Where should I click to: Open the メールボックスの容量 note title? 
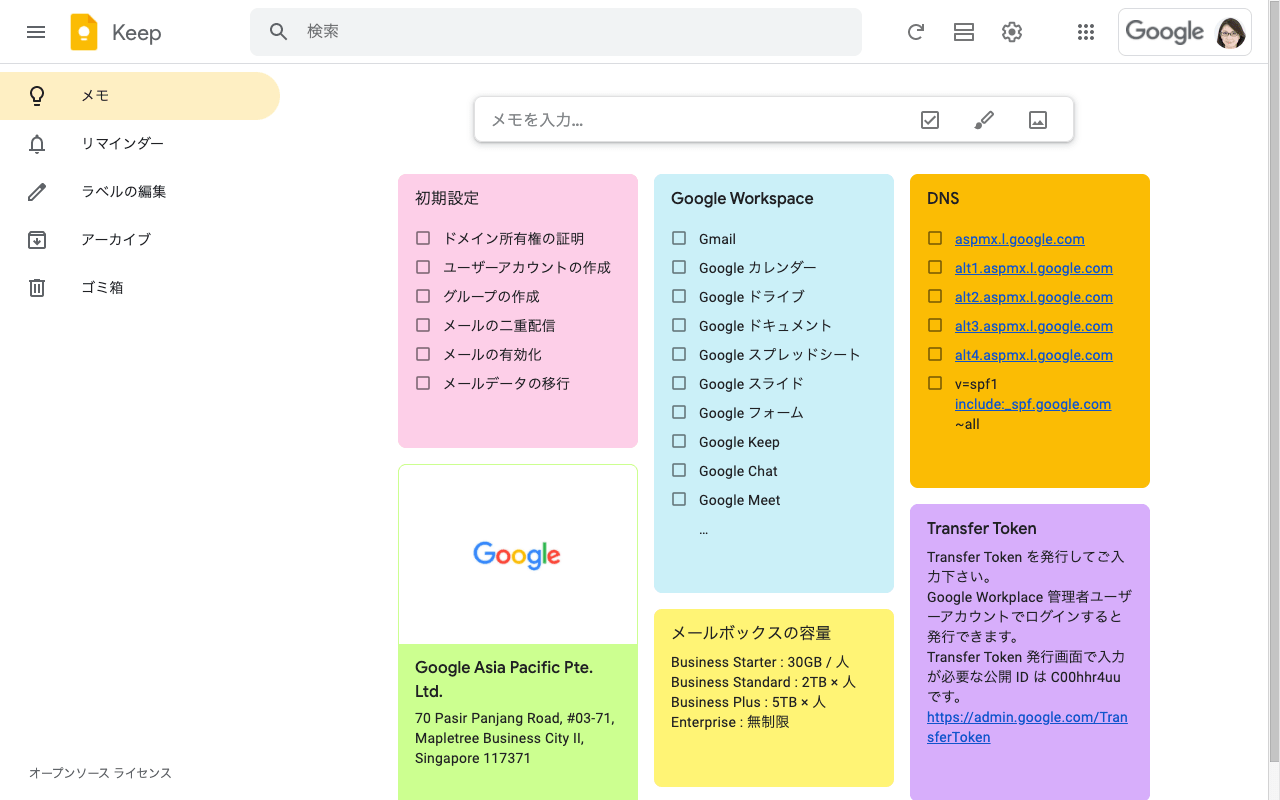tap(751, 633)
